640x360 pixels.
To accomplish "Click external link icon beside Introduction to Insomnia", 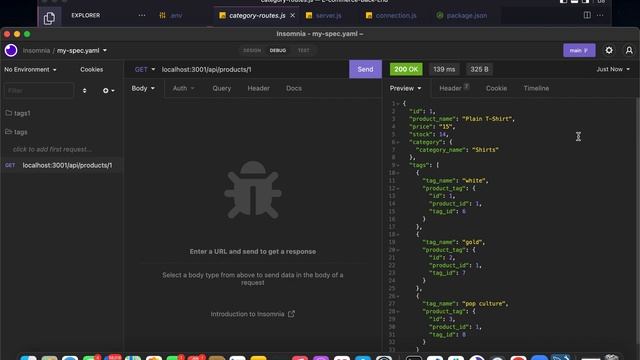I will pyautogui.click(x=291, y=314).
